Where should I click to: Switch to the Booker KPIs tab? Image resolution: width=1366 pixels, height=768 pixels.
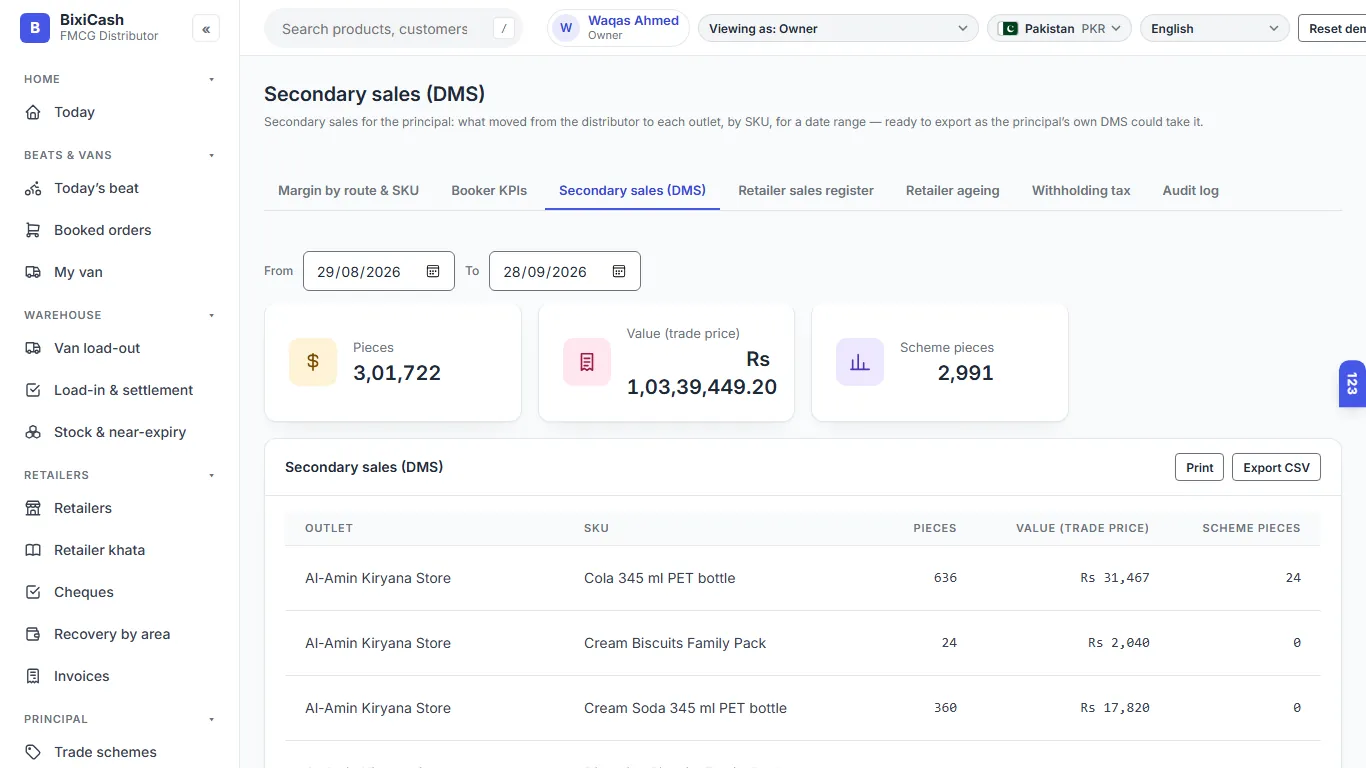[489, 190]
